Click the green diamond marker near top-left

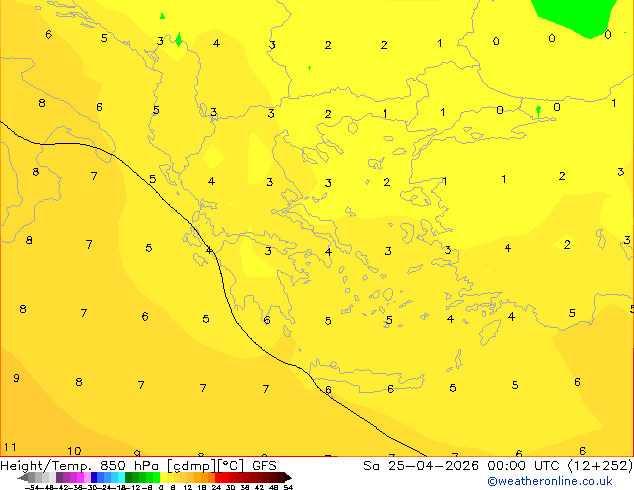tap(179, 40)
